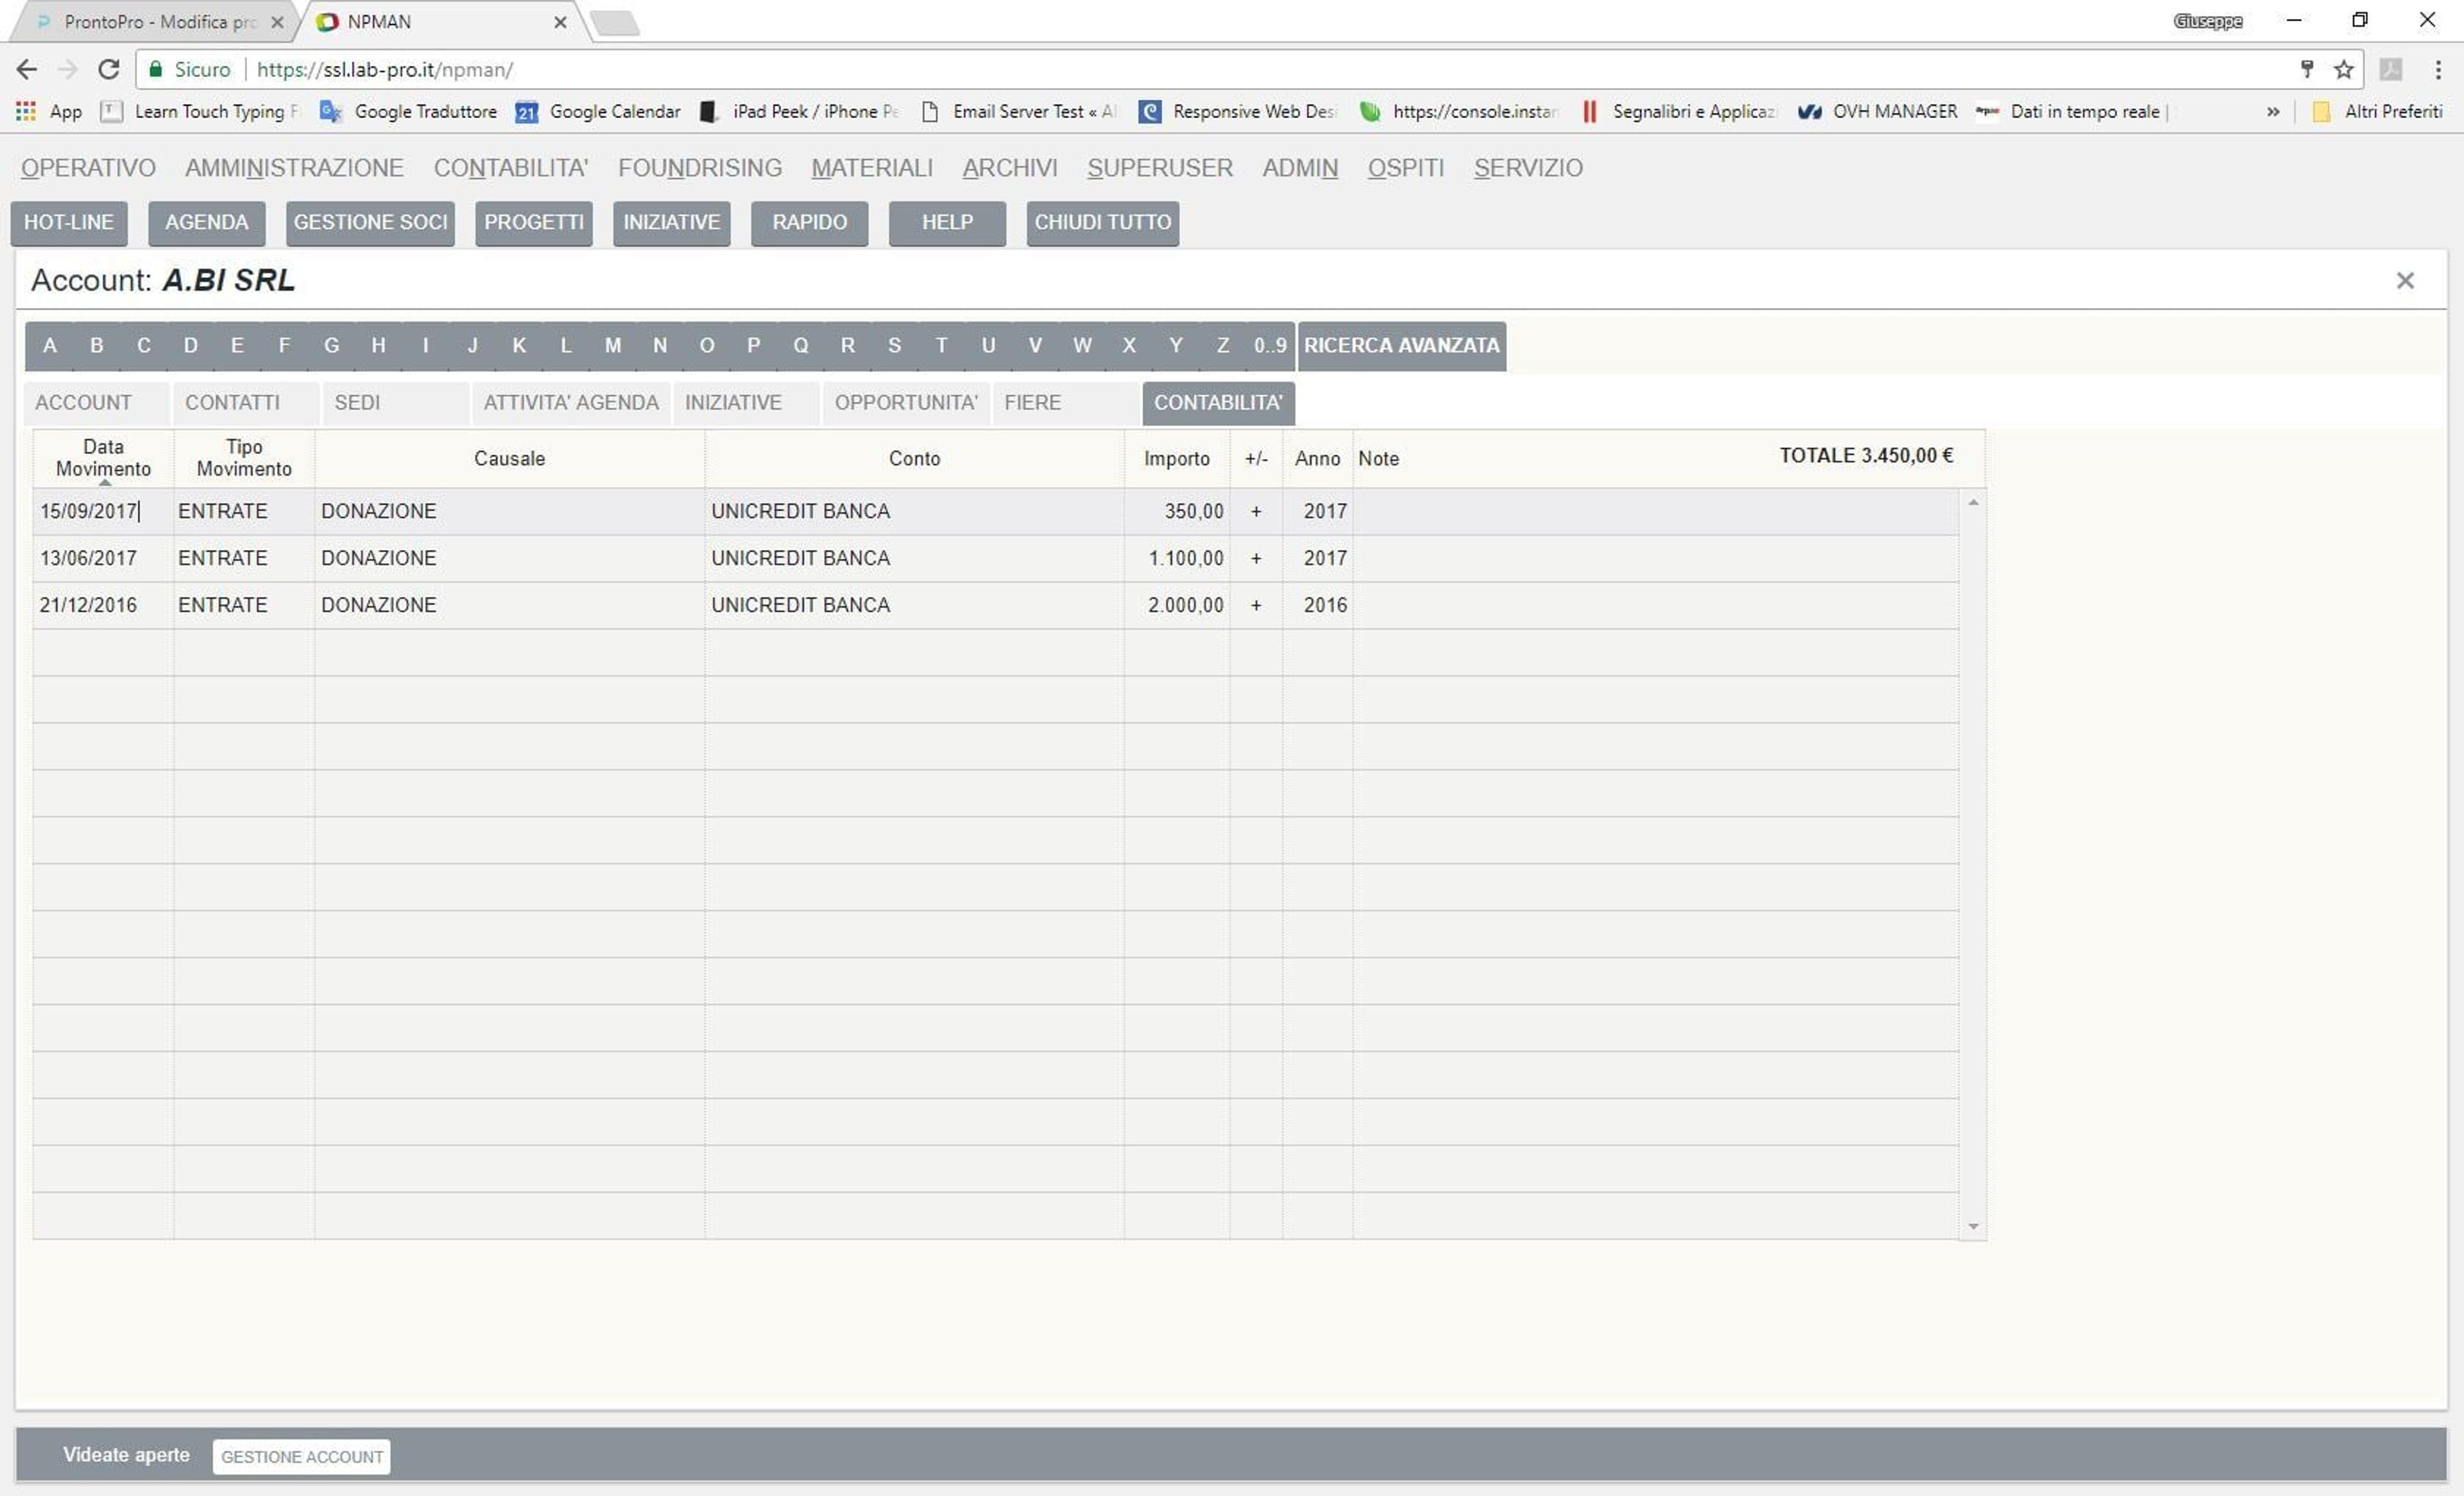Screen dimensions: 2464x1496
Task: Open Learn Touch Typing bookmark
Action: 200,111
